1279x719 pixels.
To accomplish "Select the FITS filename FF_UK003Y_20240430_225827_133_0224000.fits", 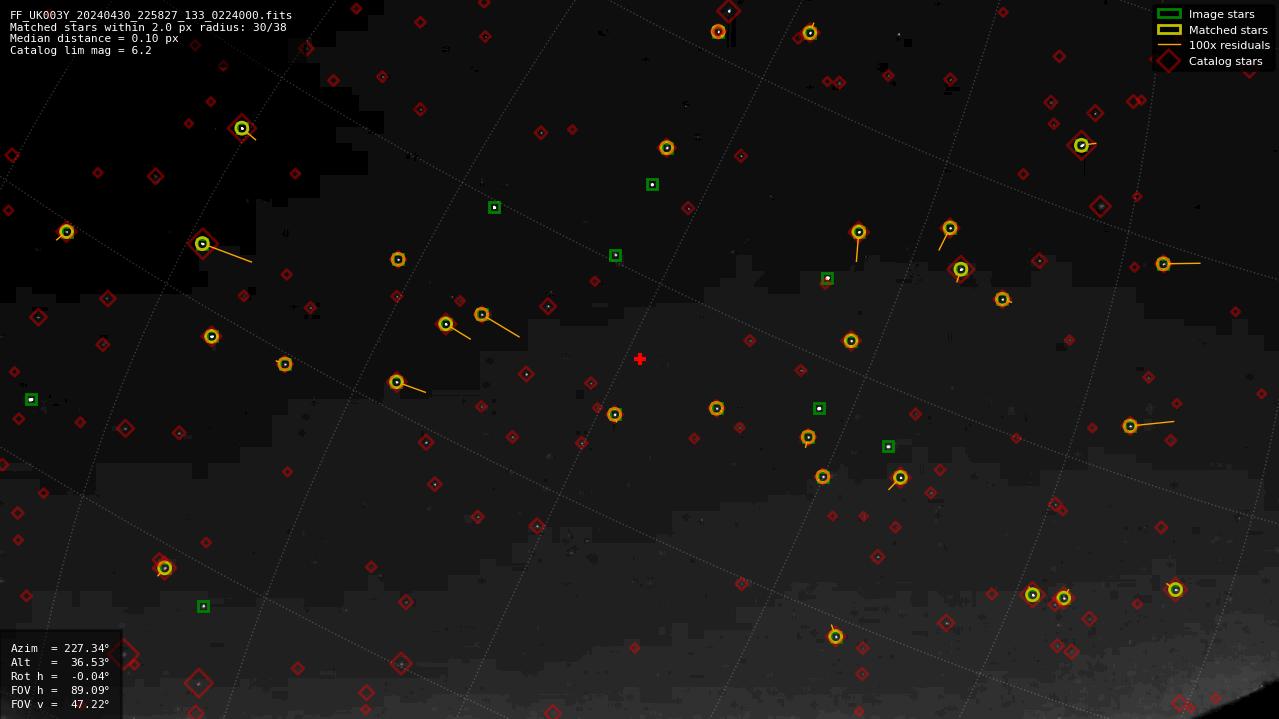I will click(x=151, y=15).
